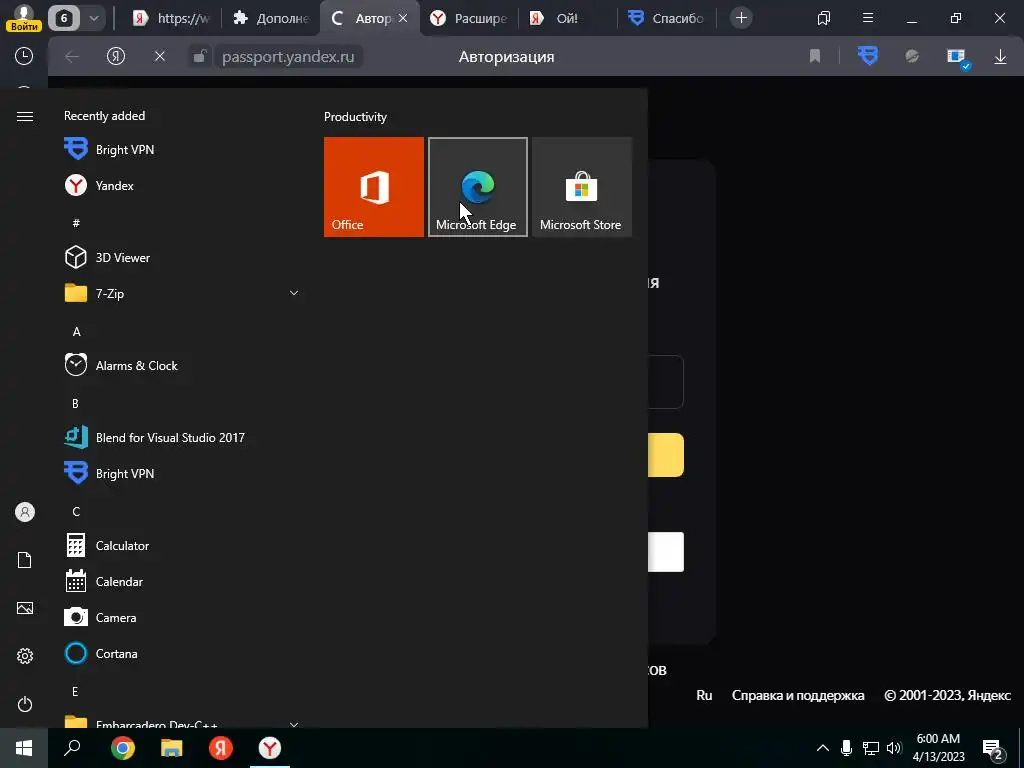This screenshot has height=768, width=1024.
Task: Open network tray icon
Action: tap(871, 748)
